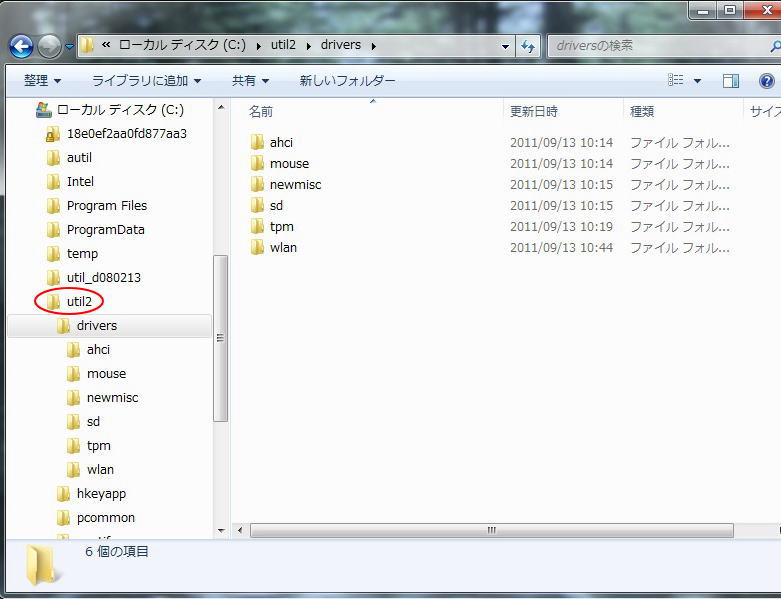Click the tree pane vertical scrollbar thumb
The height and width of the screenshot is (599, 781).
[221, 338]
